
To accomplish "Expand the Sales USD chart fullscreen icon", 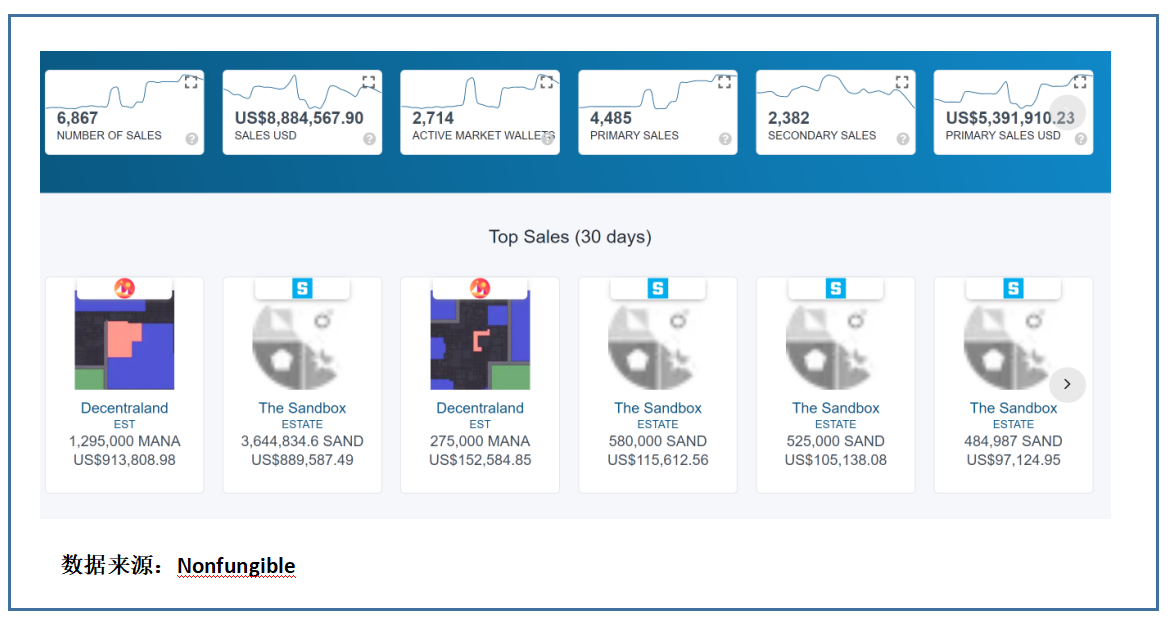I will pos(368,82).
